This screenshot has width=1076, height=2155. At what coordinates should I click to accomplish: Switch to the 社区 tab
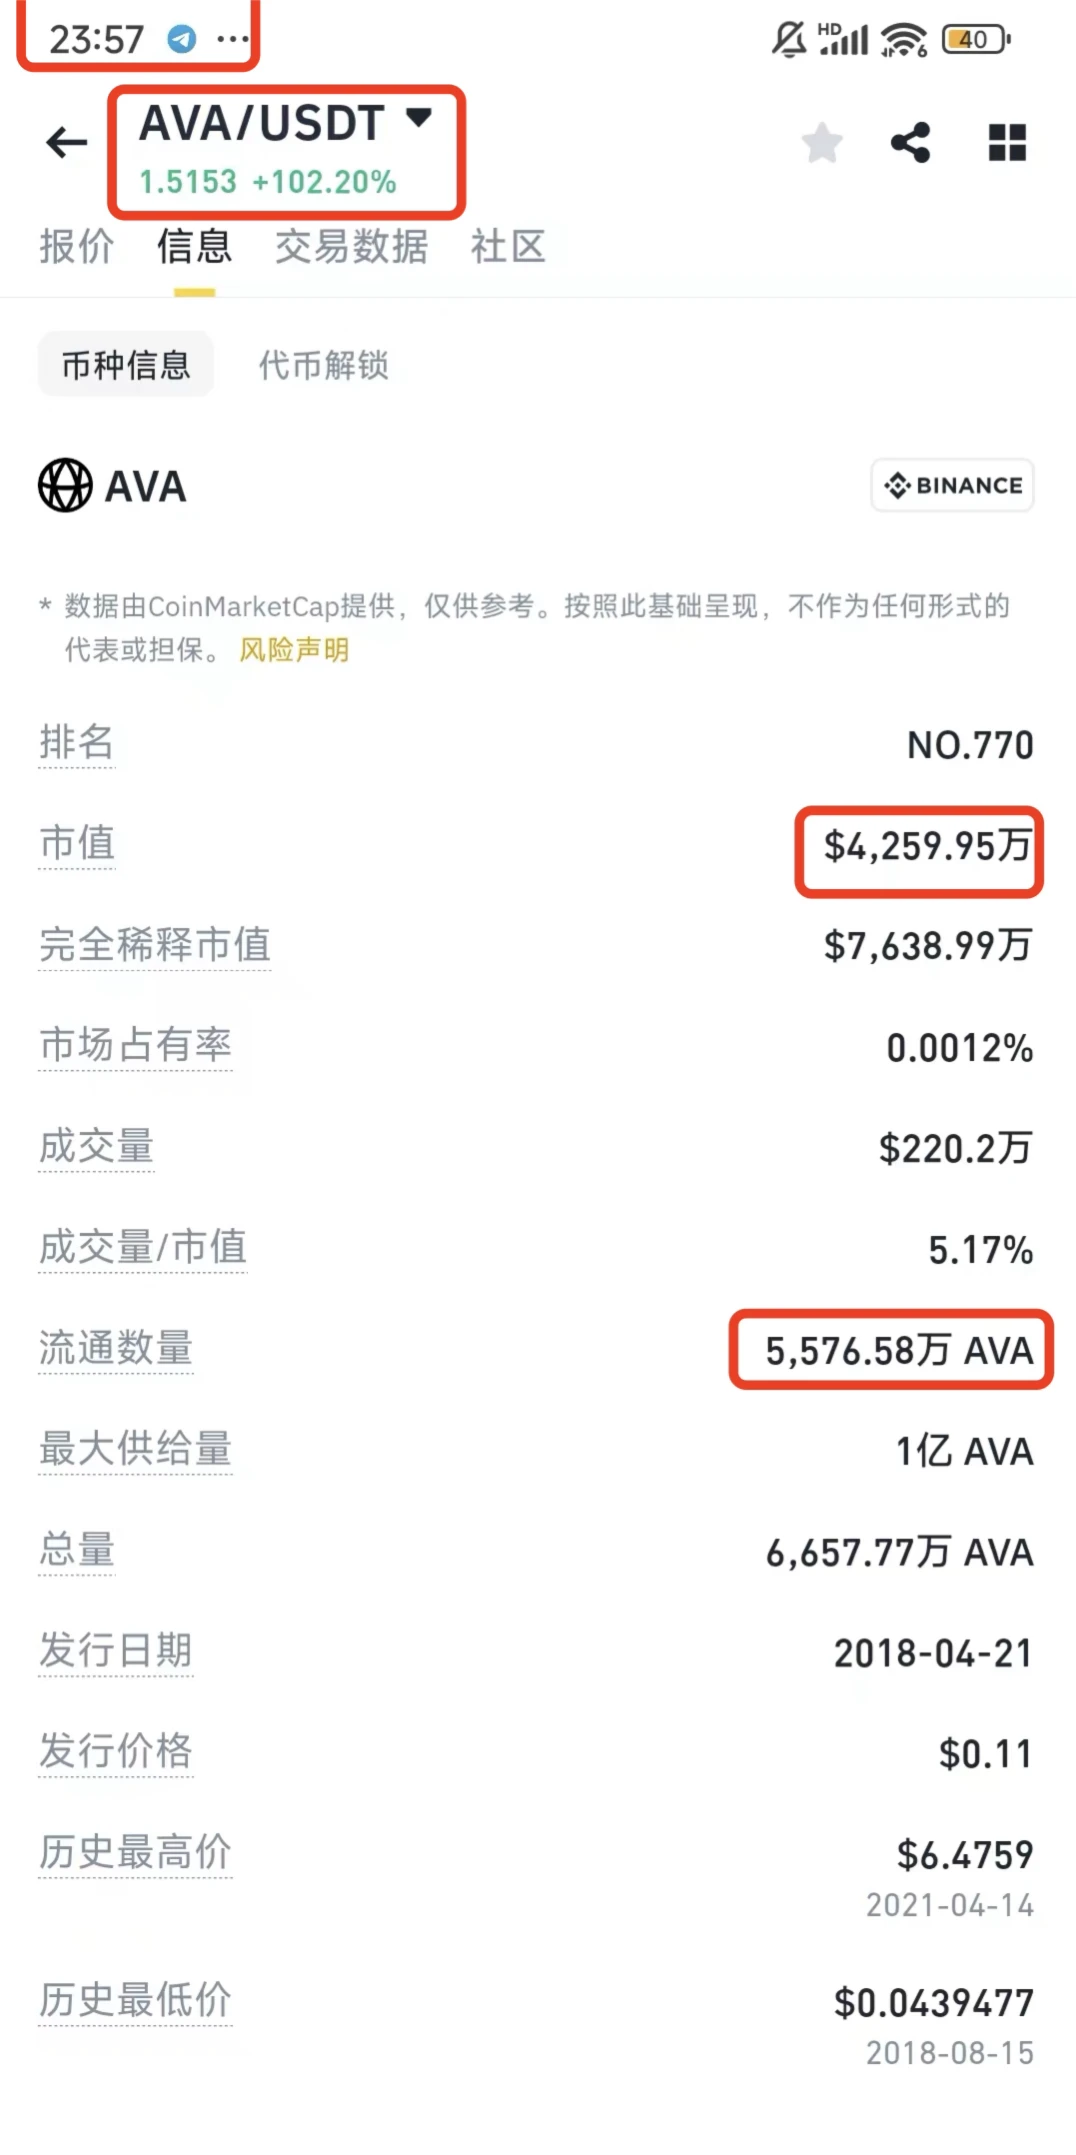tap(506, 247)
